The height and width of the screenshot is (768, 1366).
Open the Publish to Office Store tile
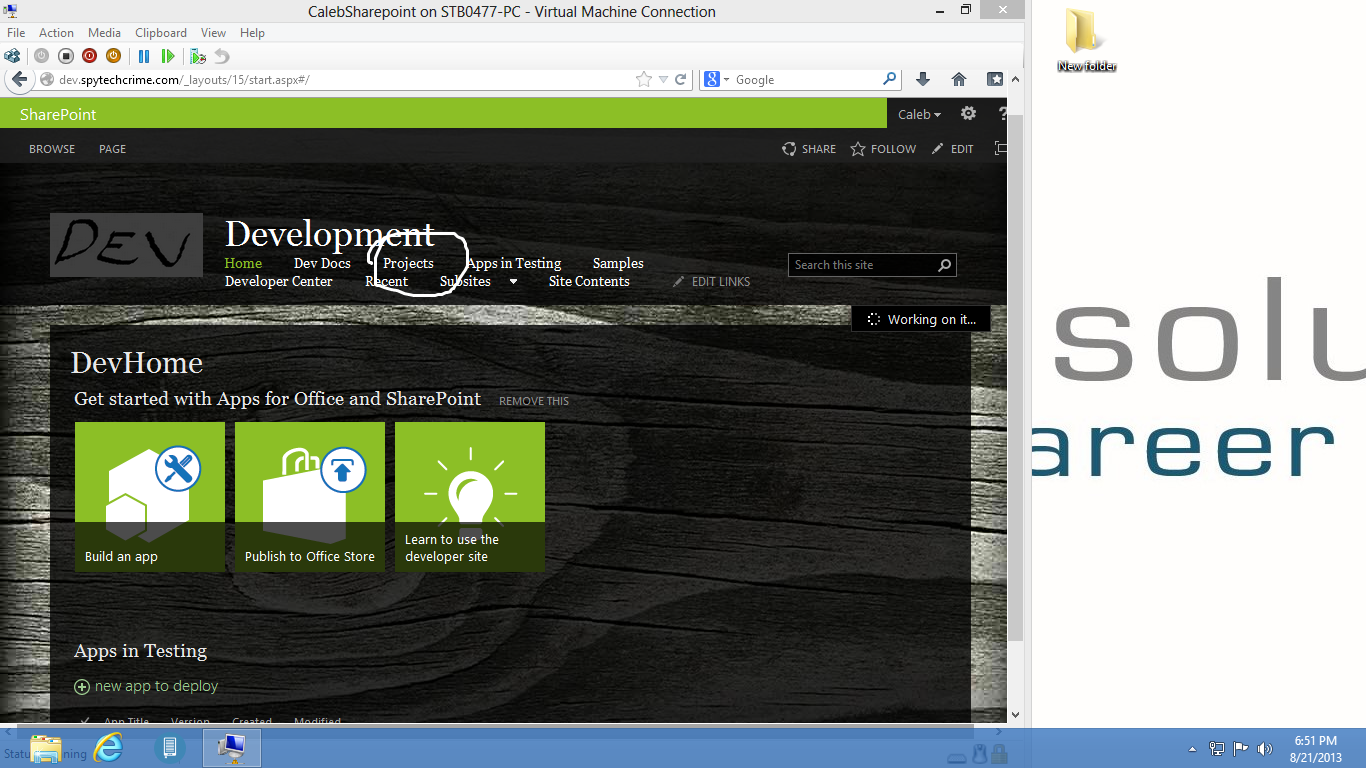click(310, 497)
